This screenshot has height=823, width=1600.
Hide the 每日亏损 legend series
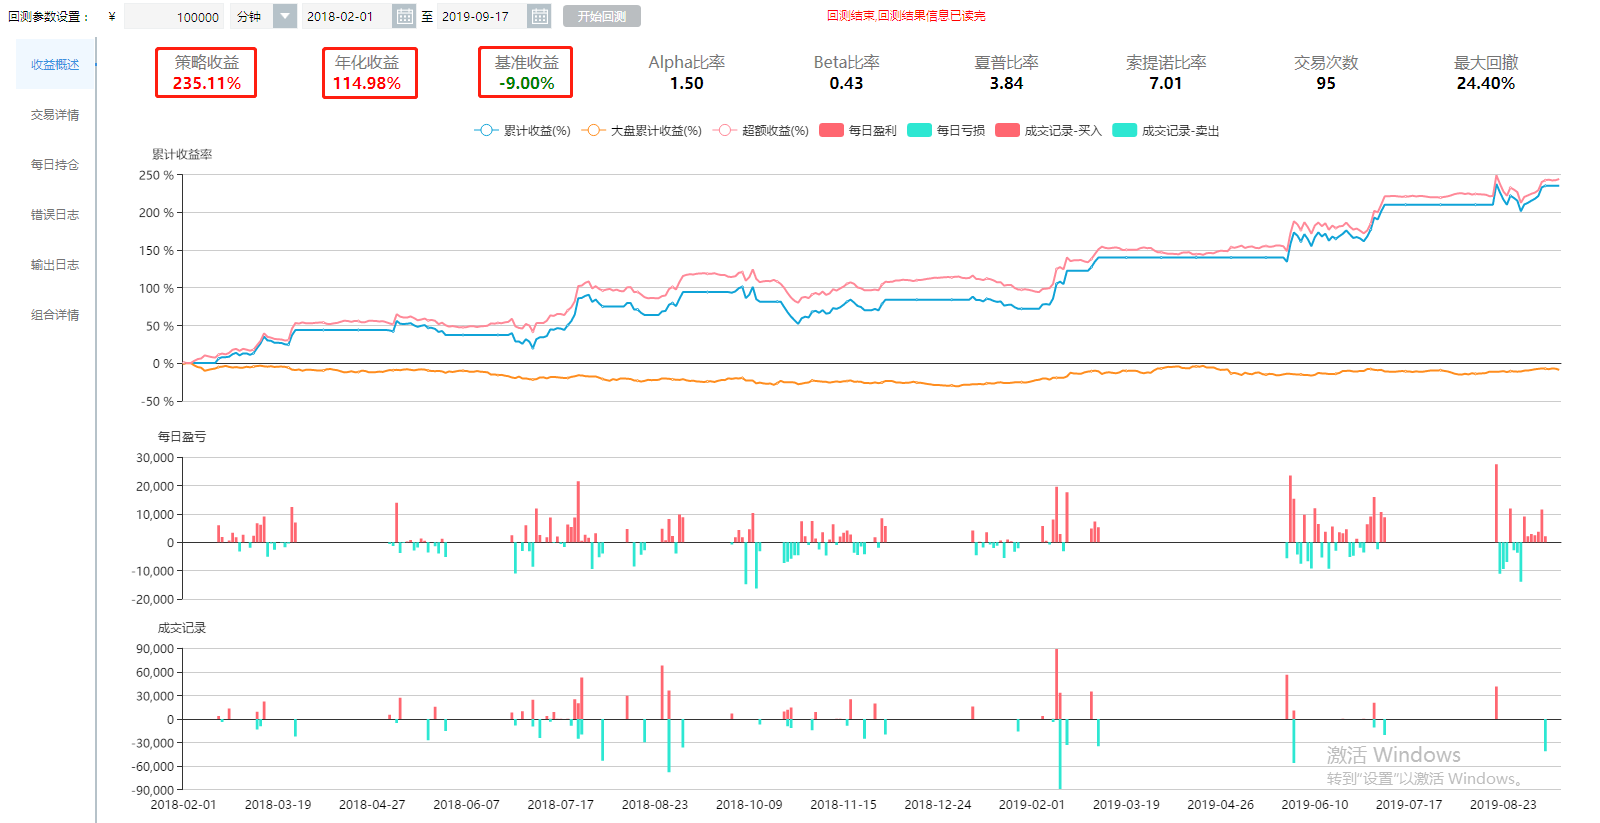point(946,130)
